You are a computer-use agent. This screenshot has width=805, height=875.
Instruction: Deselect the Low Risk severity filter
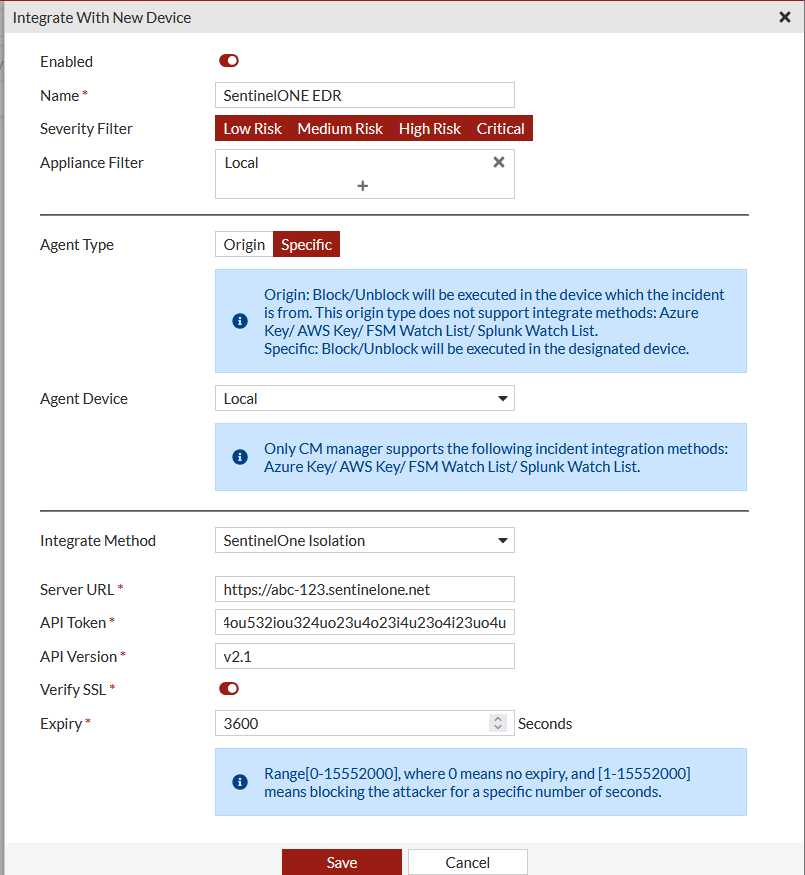[252, 128]
